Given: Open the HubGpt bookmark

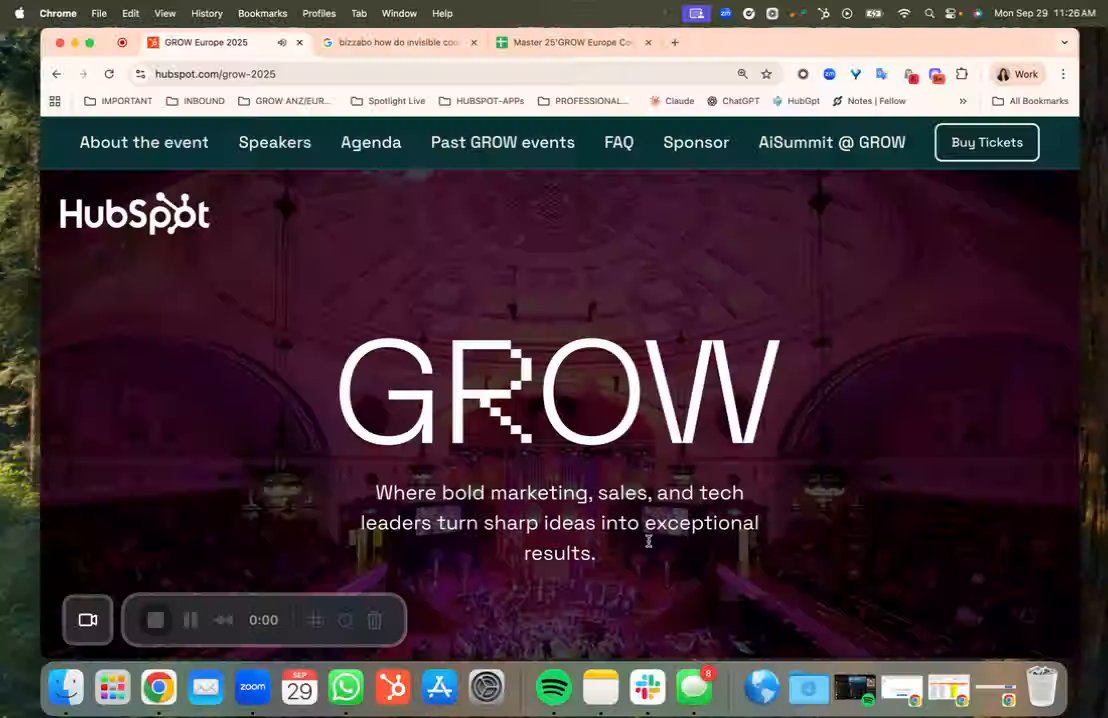Looking at the screenshot, I should point(796,101).
